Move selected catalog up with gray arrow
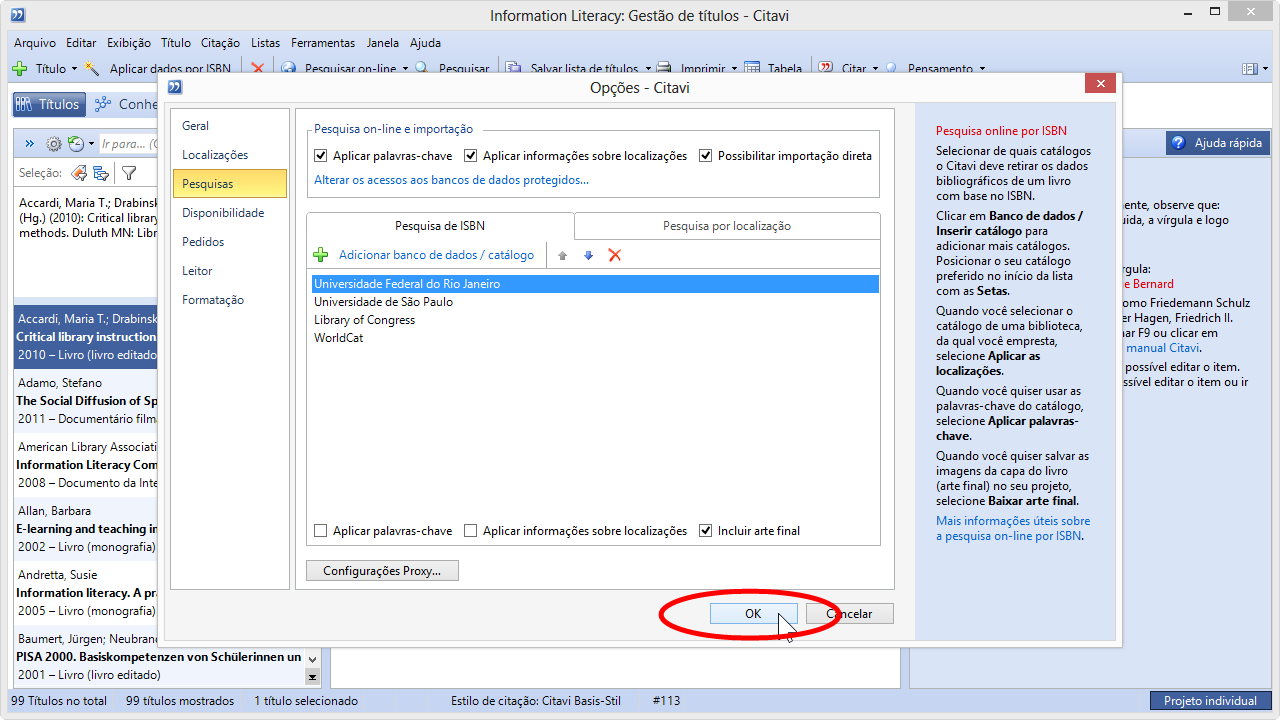1280x720 pixels. (x=562, y=255)
